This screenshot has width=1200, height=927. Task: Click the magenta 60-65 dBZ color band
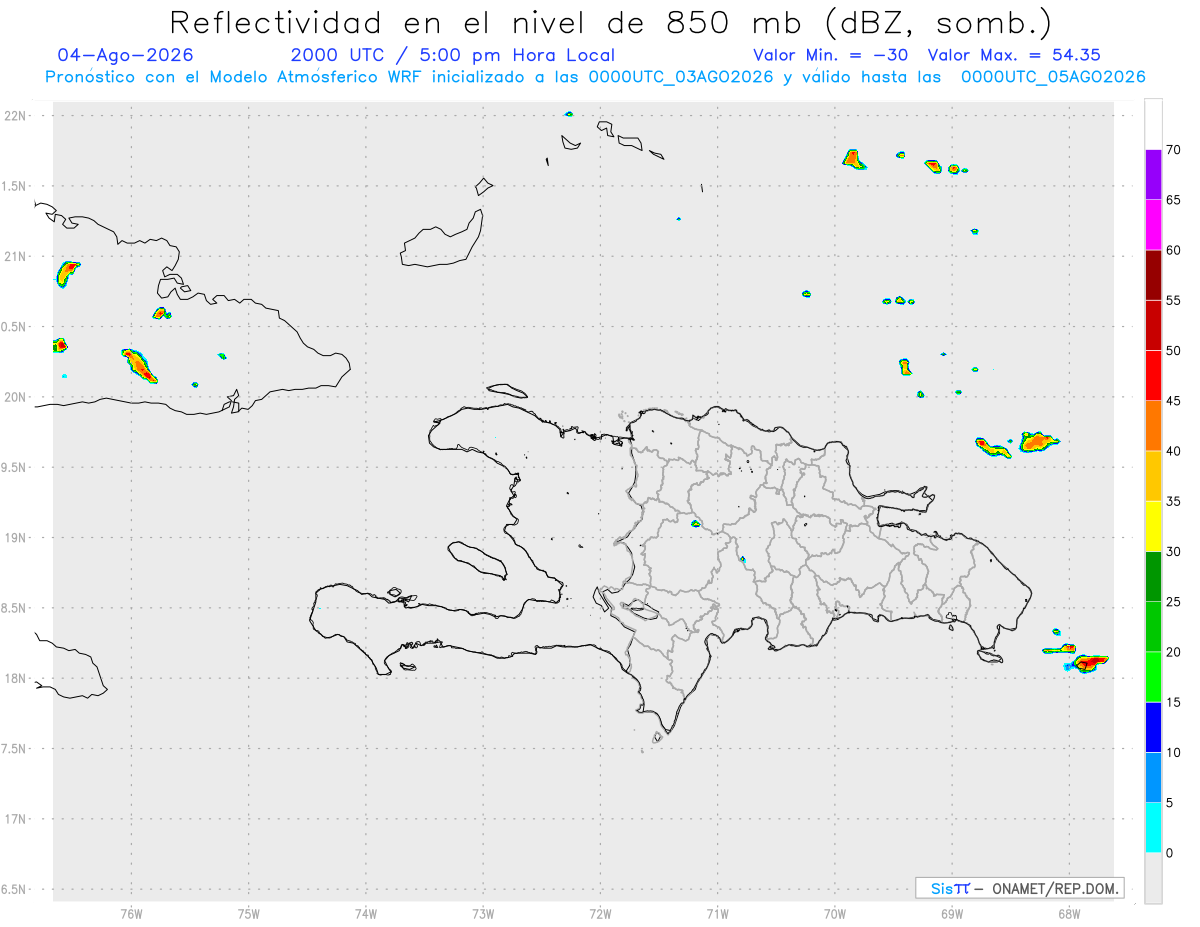[1153, 225]
